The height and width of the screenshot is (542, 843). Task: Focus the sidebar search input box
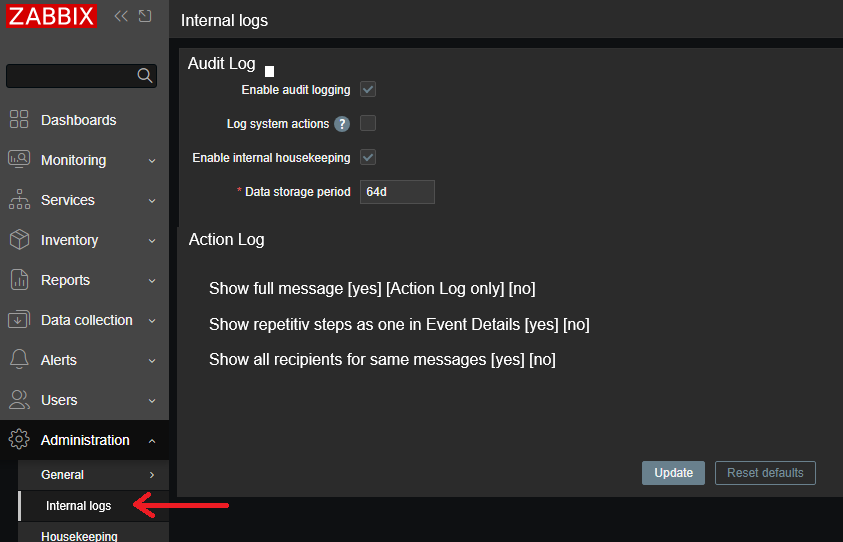70,76
